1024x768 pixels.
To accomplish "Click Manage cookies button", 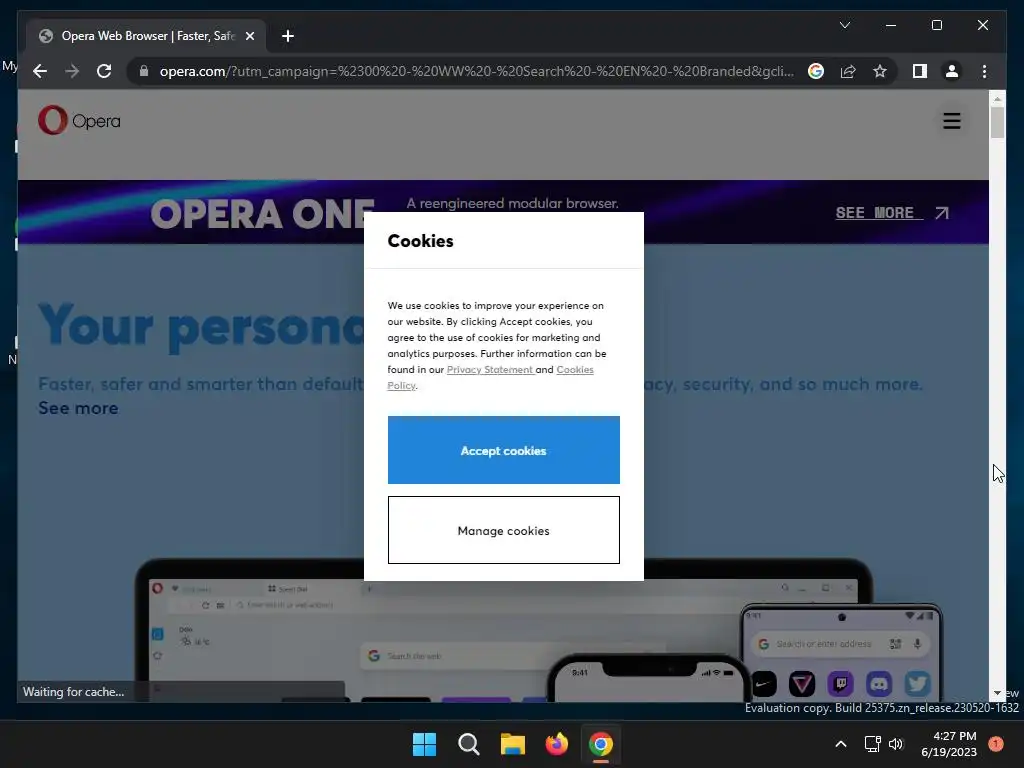I will pyautogui.click(x=504, y=530).
